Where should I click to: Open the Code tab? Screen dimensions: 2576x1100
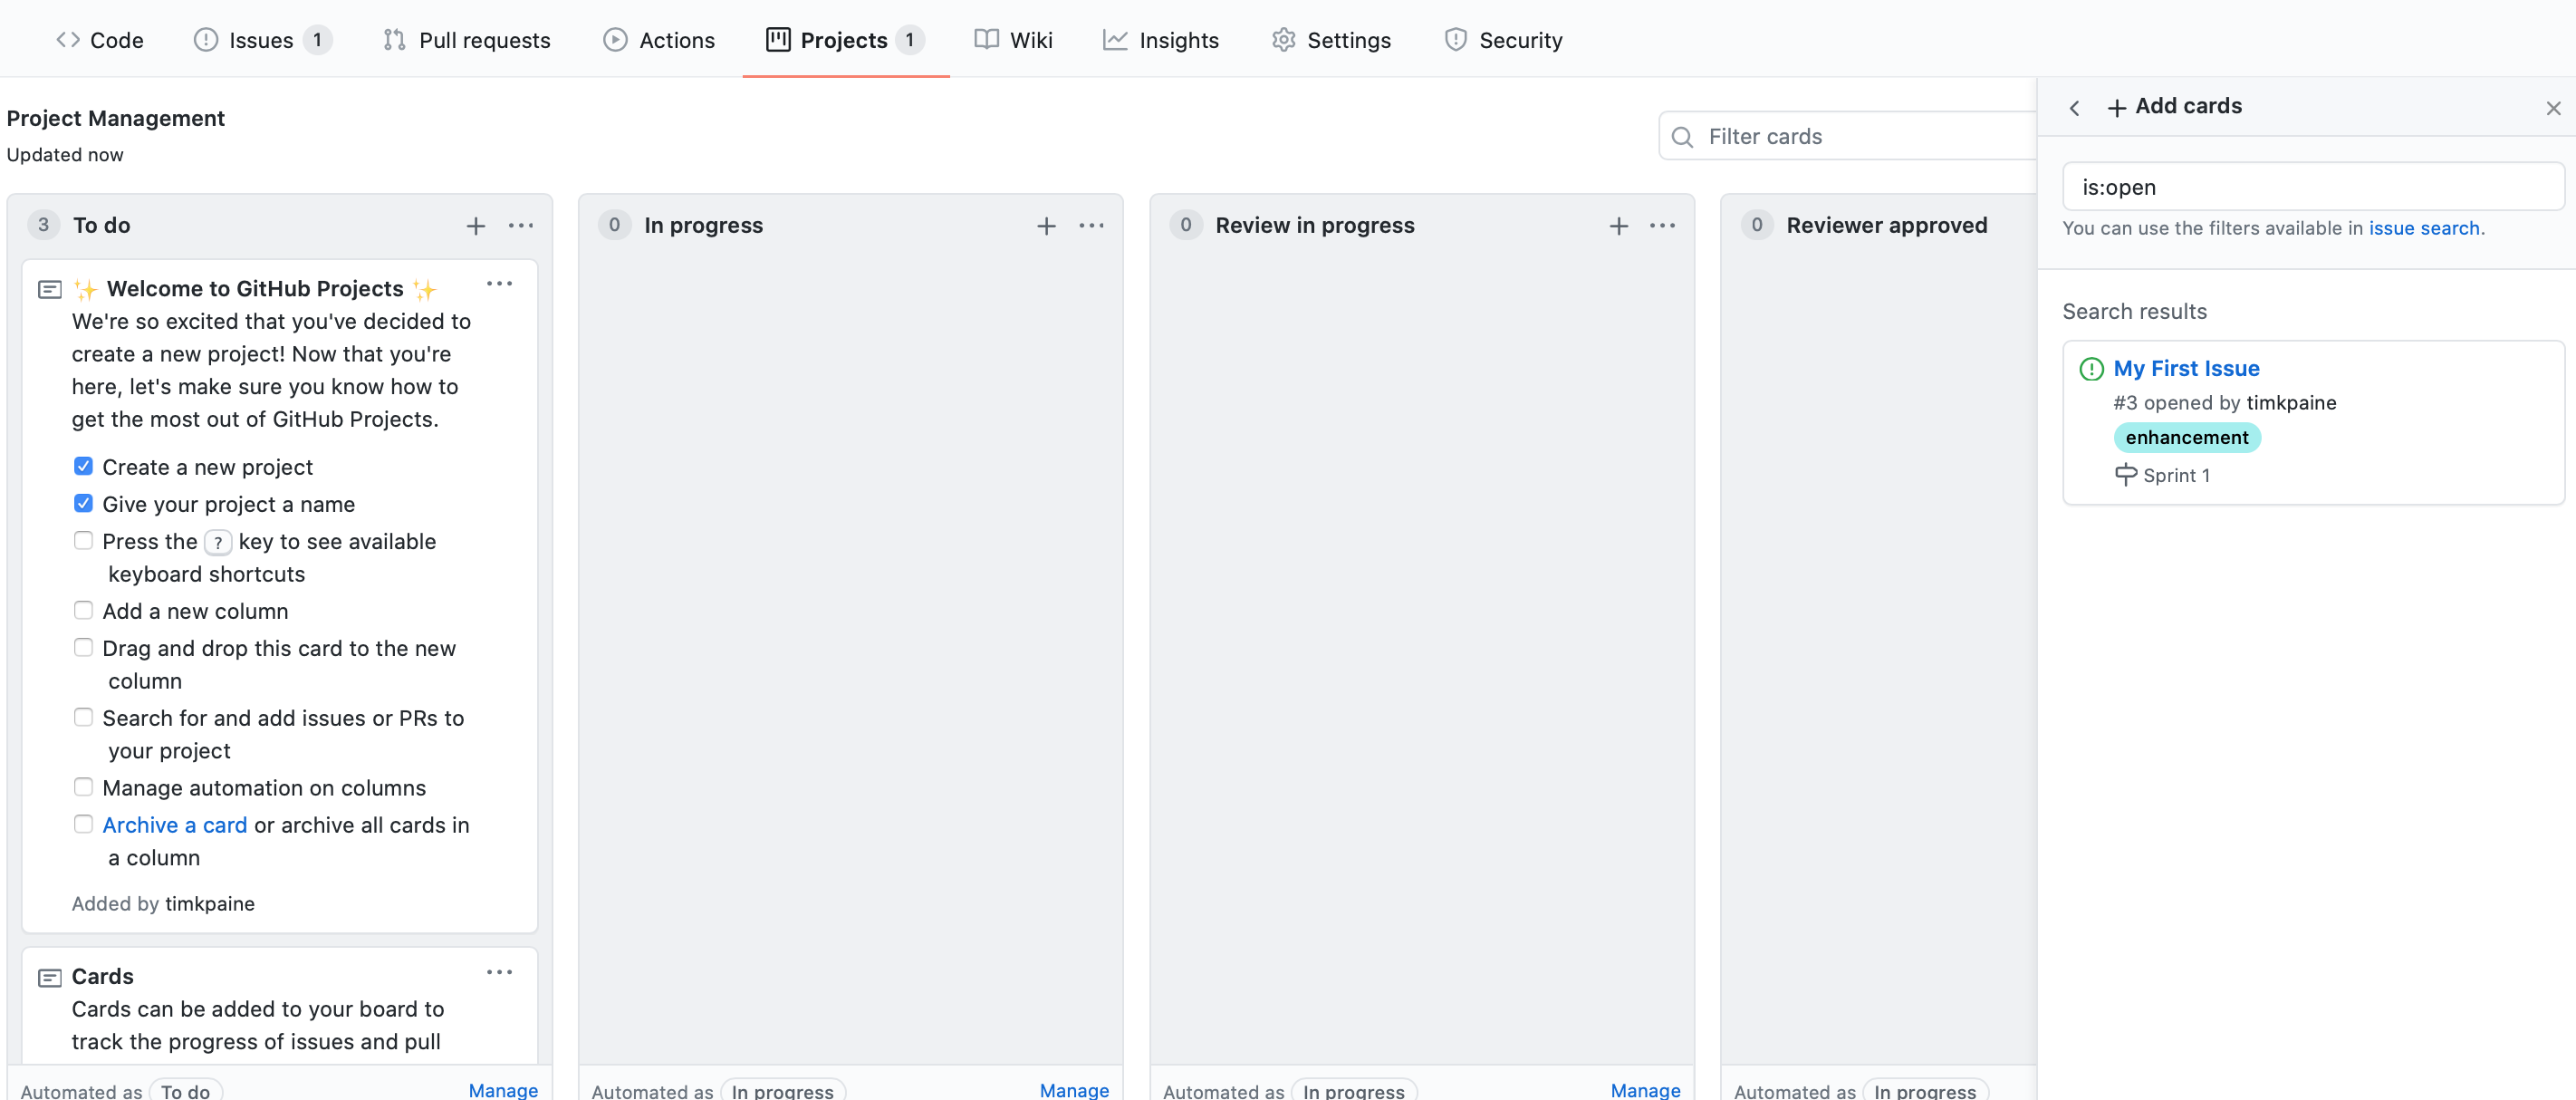tap(100, 40)
